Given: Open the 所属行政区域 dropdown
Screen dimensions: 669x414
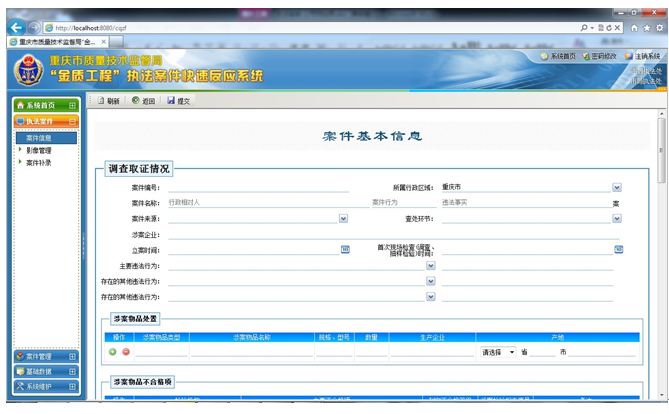Looking at the screenshot, I should (x=617, y=187).
